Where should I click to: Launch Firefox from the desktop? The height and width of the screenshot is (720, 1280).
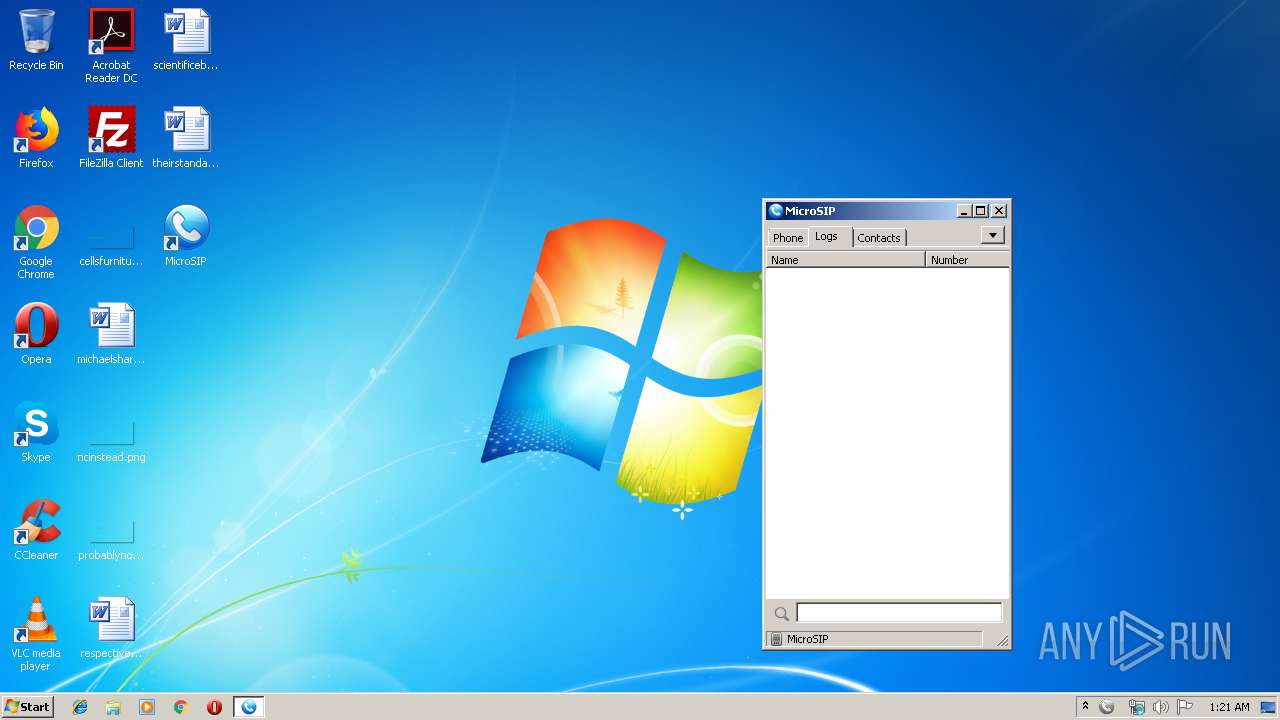[36, 139]
